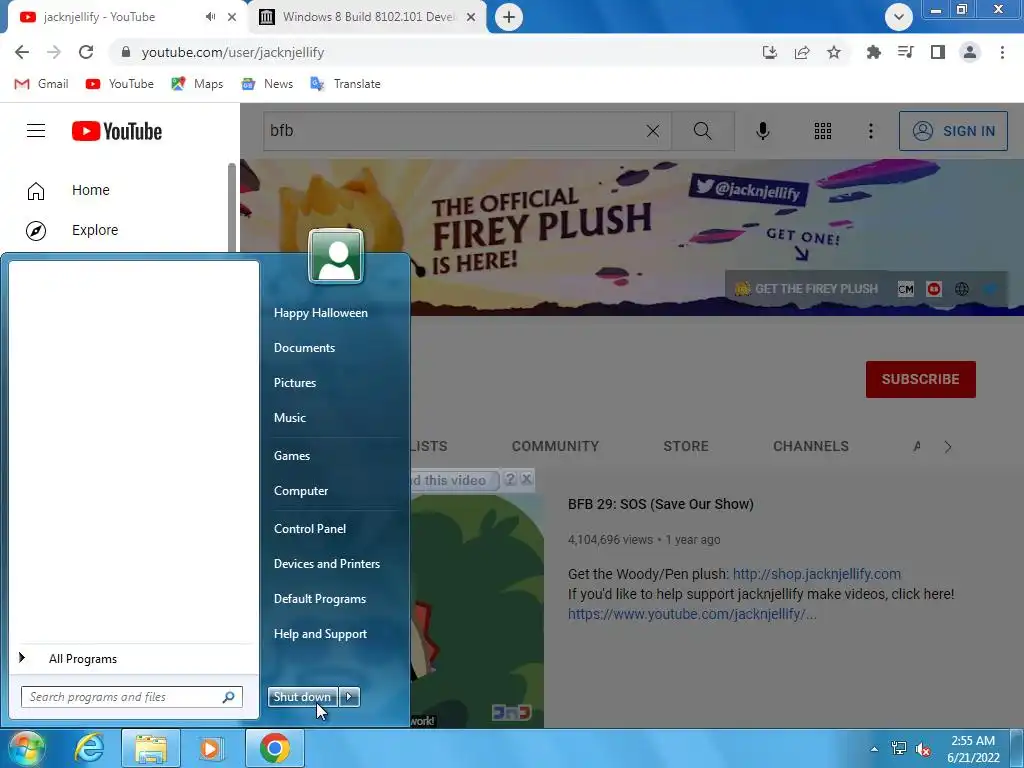This screenshot has height=768, width=1024.
Task: Open Chrome profile avatar
Action: click(x=970, y=52)
